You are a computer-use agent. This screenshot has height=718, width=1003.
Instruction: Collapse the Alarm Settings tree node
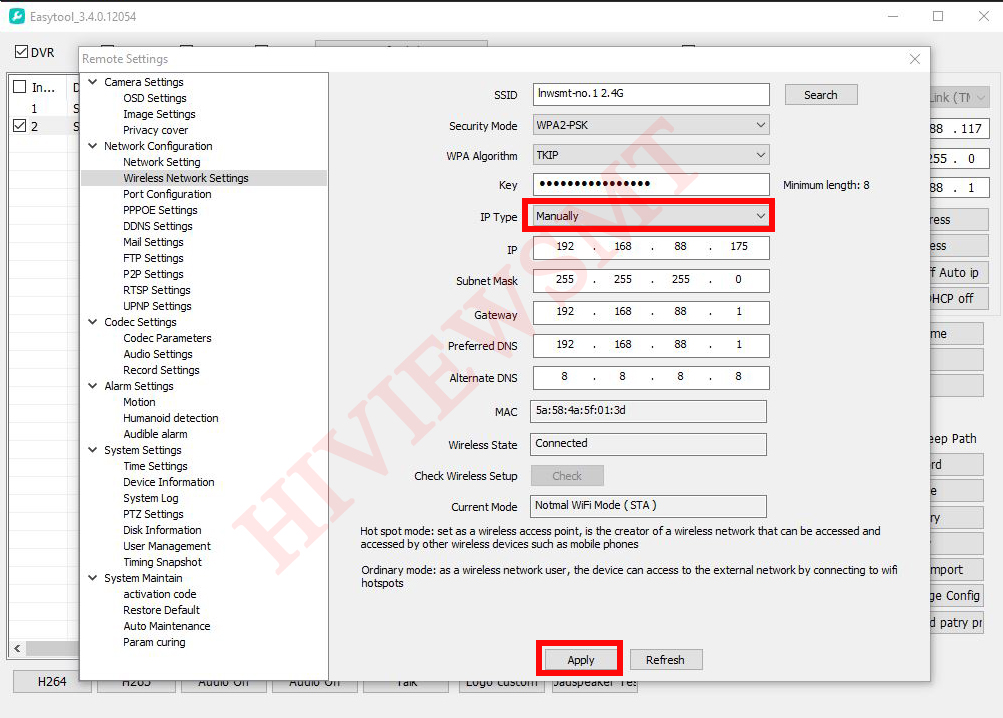[x=93, y=386]
